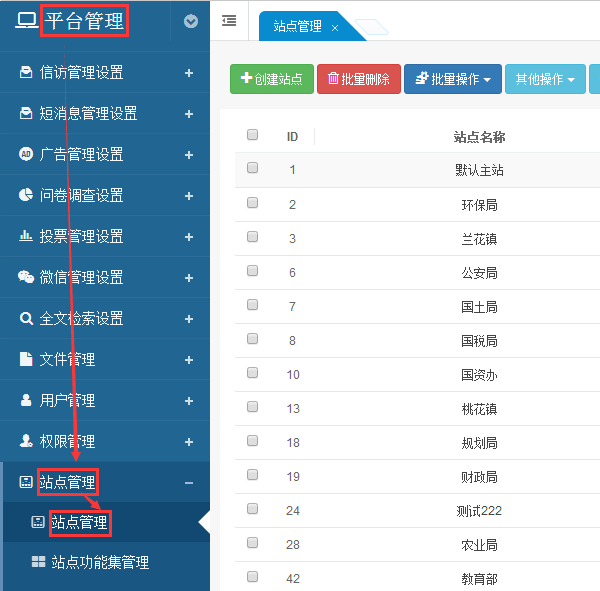This screenshot has height=591, width=600.
Task: Open the 其他操作 dropdown menu
Action: (545, 79)
